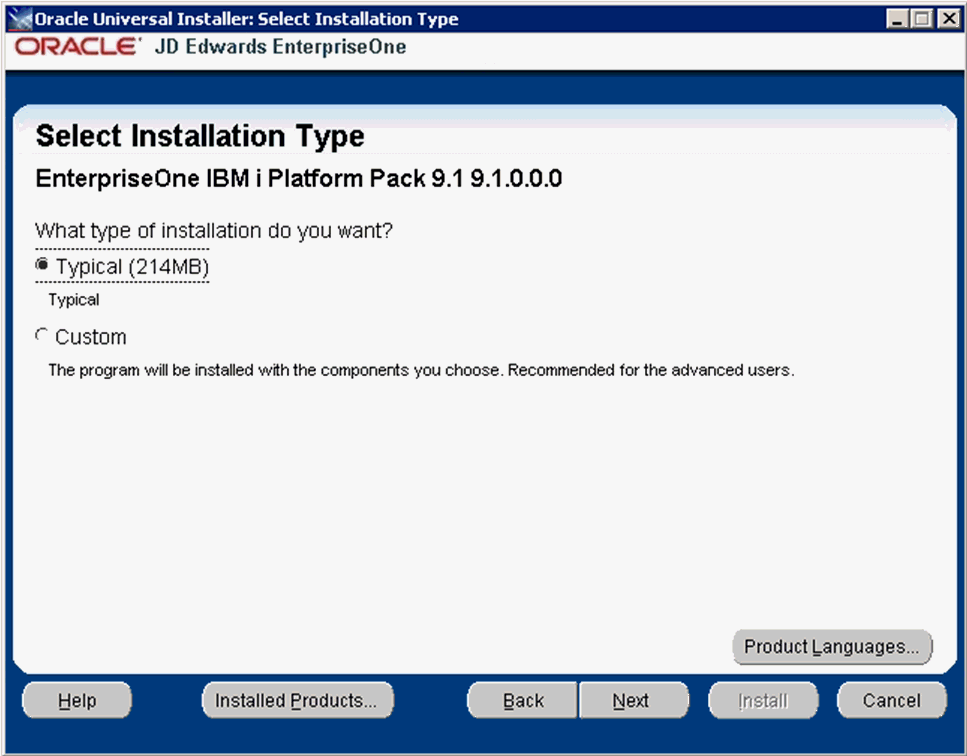967x756 pixels.
Task: Choose the Custom installation radio button
Action: coord(41,335)
